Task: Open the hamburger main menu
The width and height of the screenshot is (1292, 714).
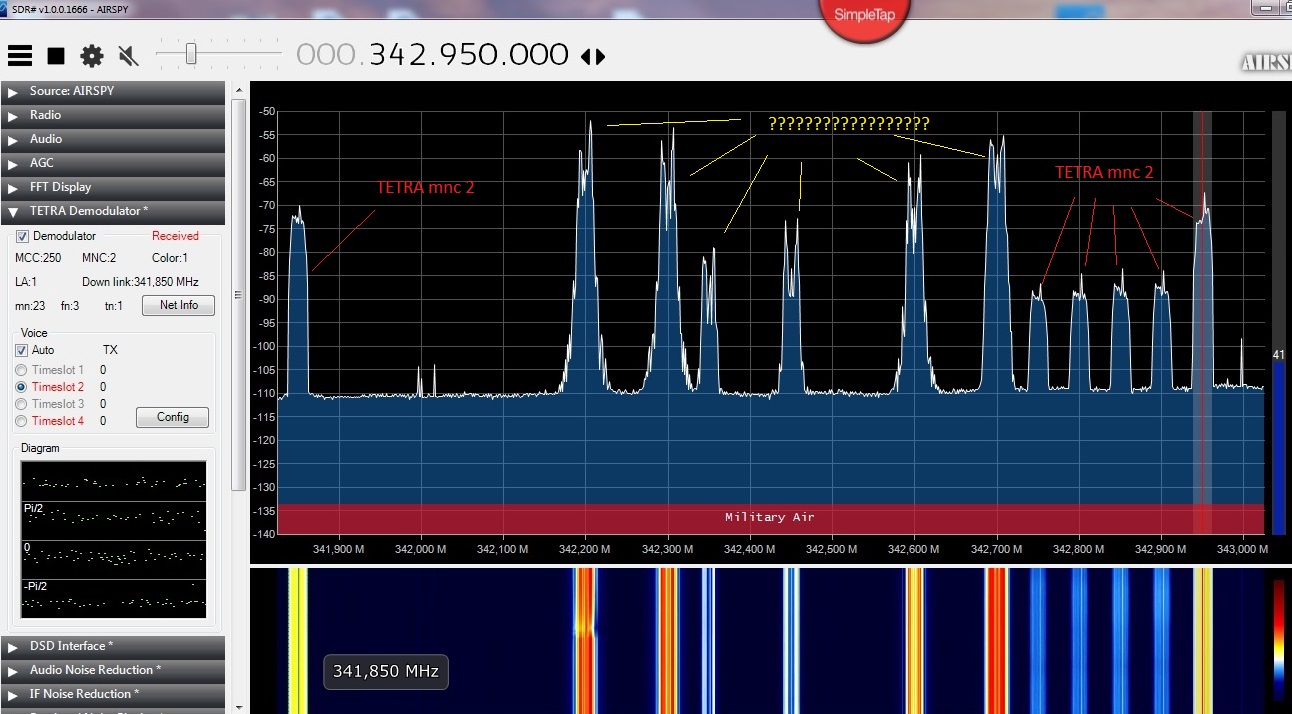Action: click(x=20, y=56)
